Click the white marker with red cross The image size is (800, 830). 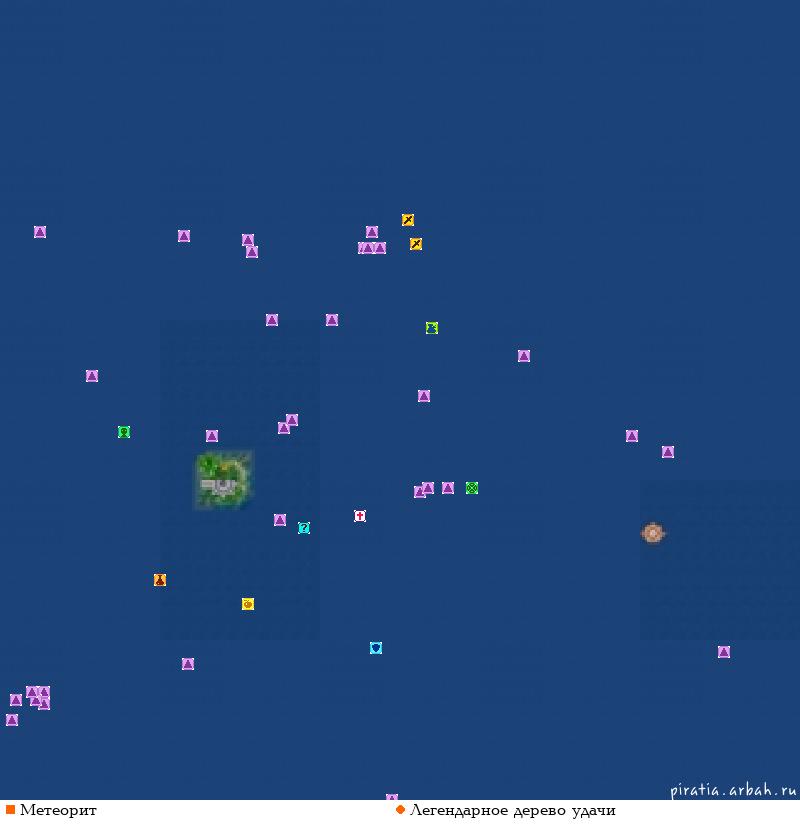[x=360, y=516]
